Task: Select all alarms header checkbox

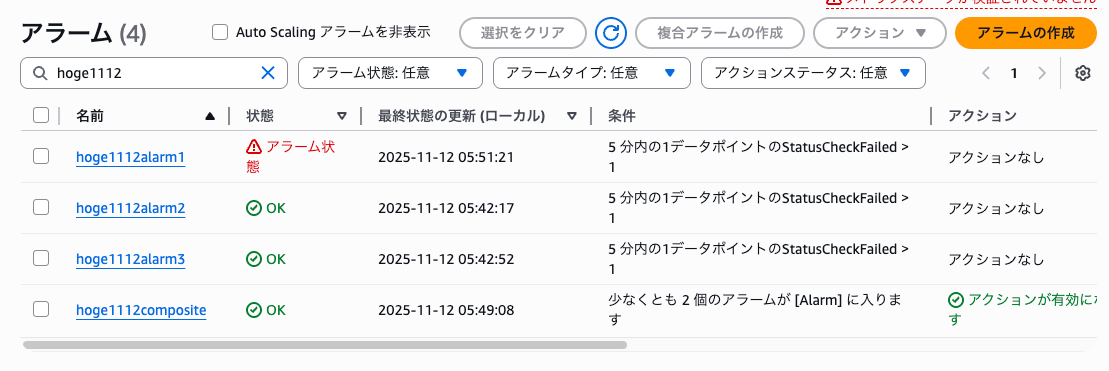Action: [x=41, y=115]
